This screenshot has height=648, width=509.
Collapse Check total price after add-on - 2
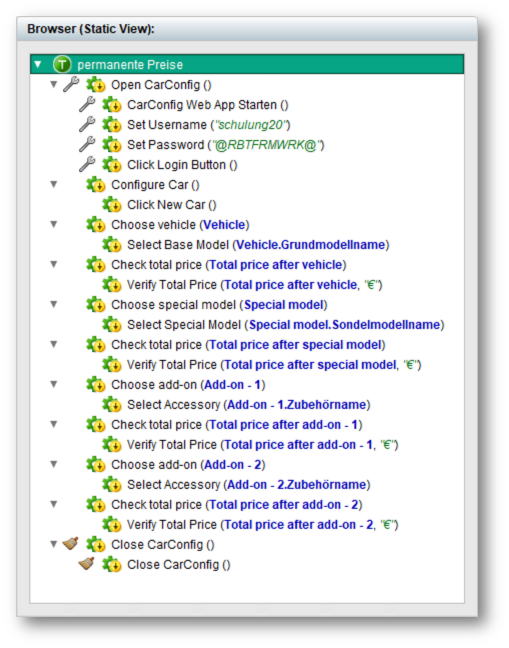coord(54,505)
